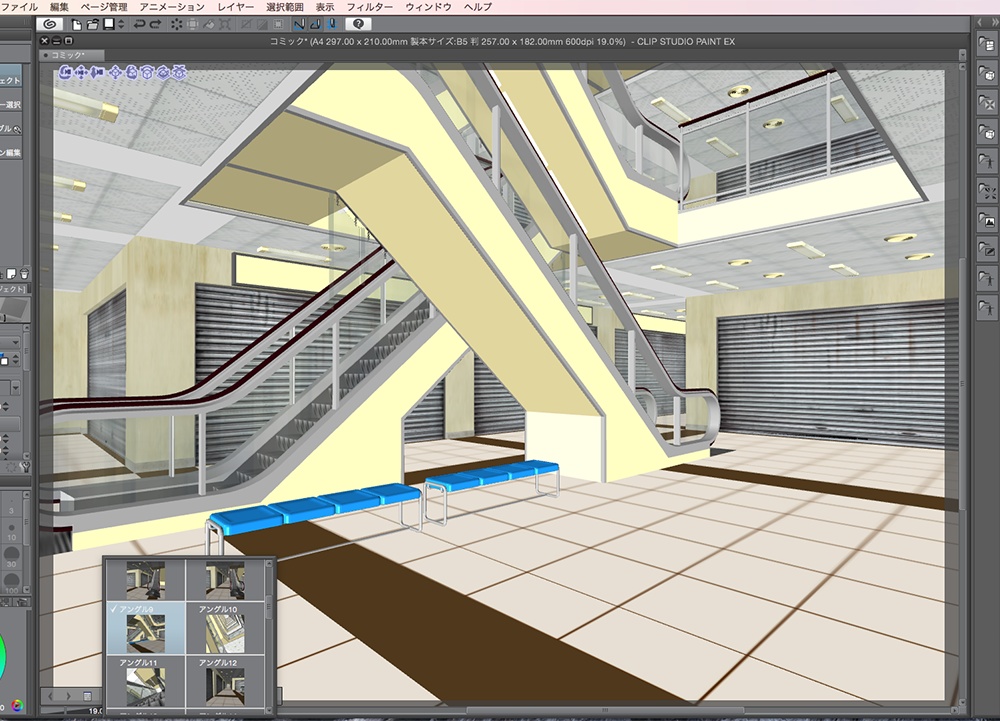The height and width of the screenshot is (721, 1000).
Task: Create a new file via toolbar icon
Action: click(77, 23)
